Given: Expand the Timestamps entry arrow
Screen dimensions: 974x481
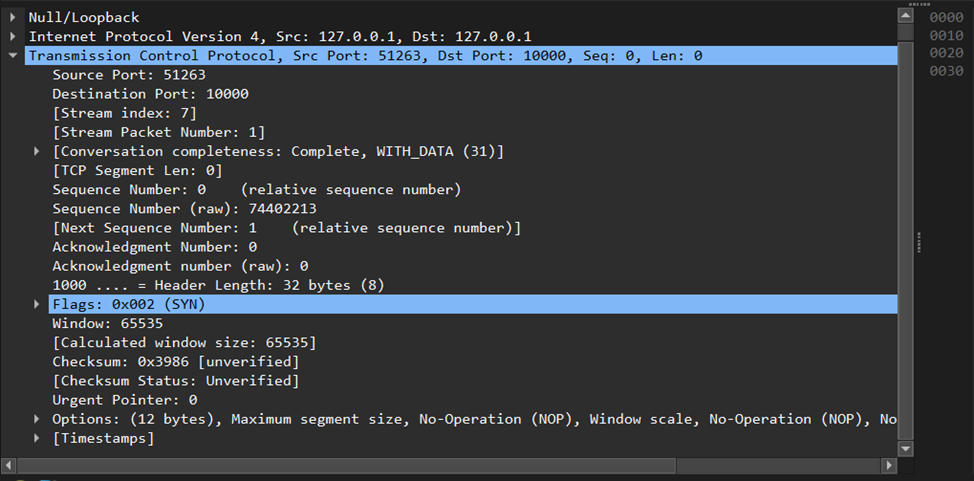Looking at the screenshot, I should tap(37, 438).
